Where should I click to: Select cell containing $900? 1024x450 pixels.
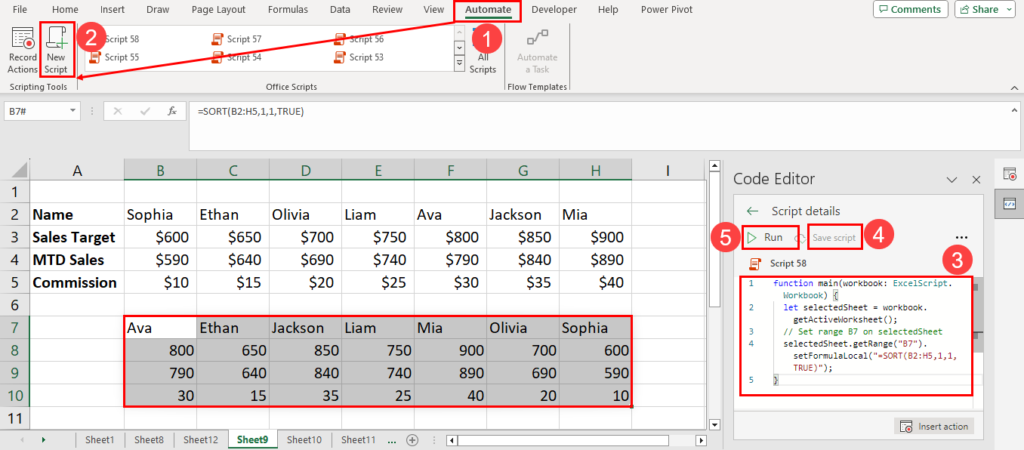tap(596, 237)
